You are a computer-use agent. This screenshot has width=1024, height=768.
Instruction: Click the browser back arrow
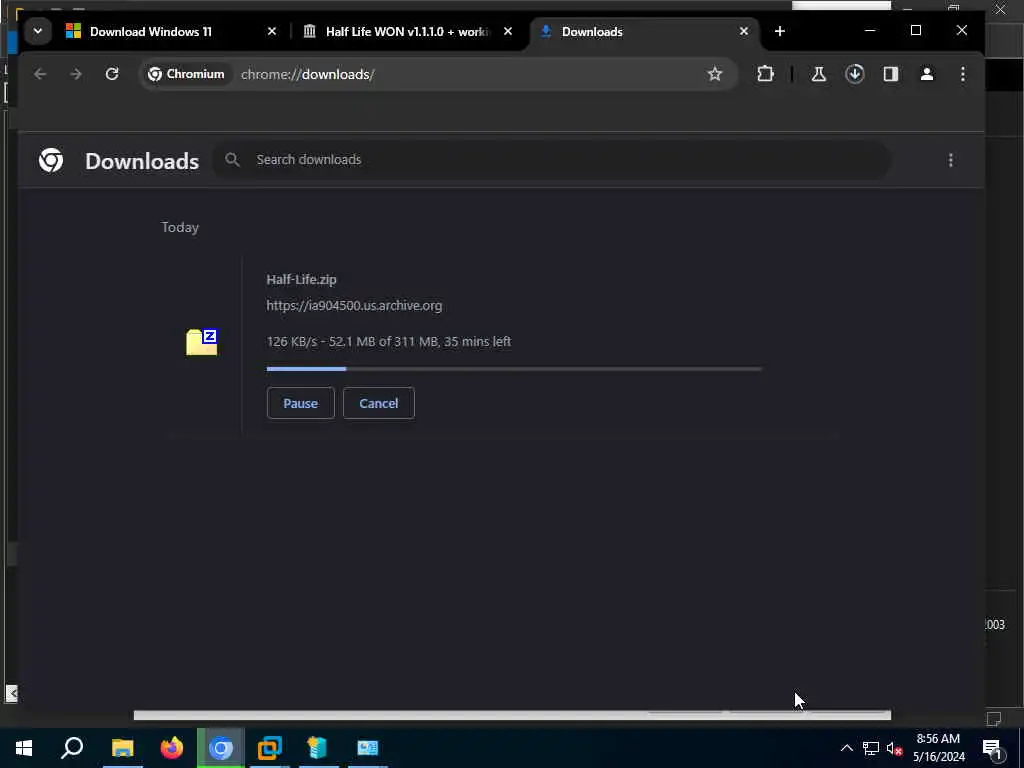pos(40,74)
